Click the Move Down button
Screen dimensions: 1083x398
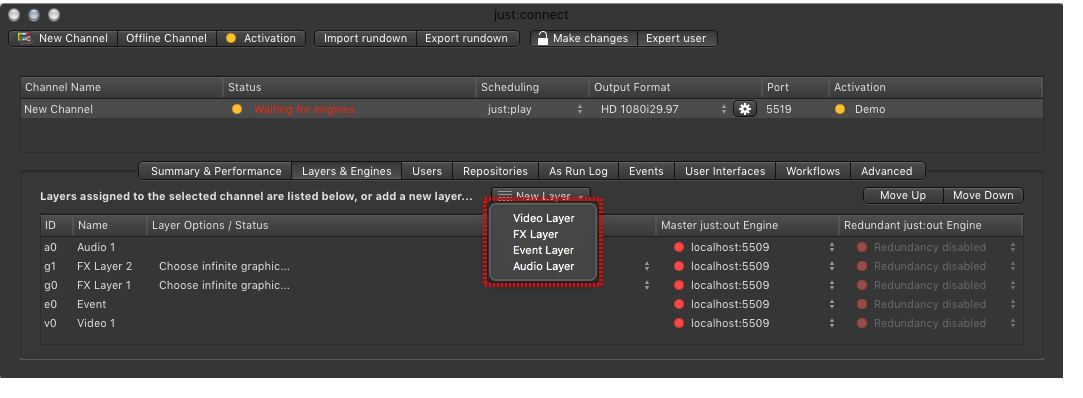pos(983,196)
